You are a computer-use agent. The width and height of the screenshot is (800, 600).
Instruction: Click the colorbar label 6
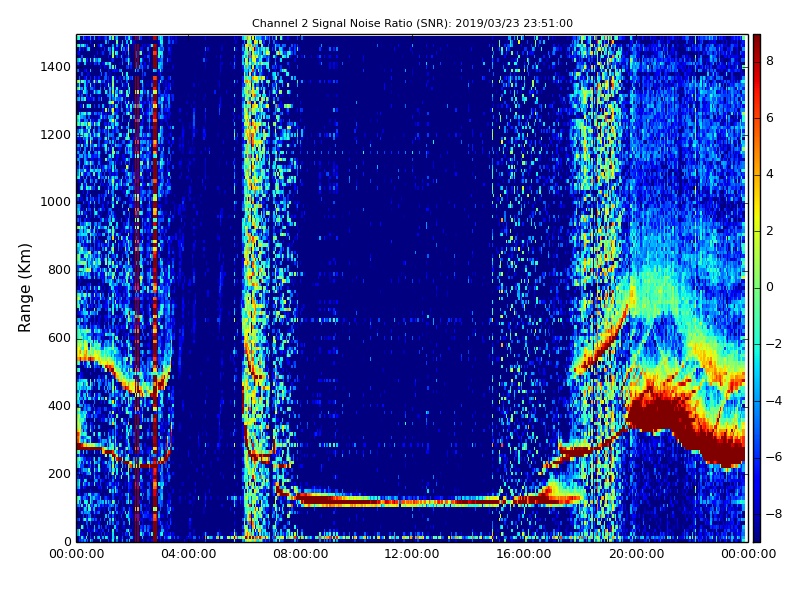click(770, 118)
